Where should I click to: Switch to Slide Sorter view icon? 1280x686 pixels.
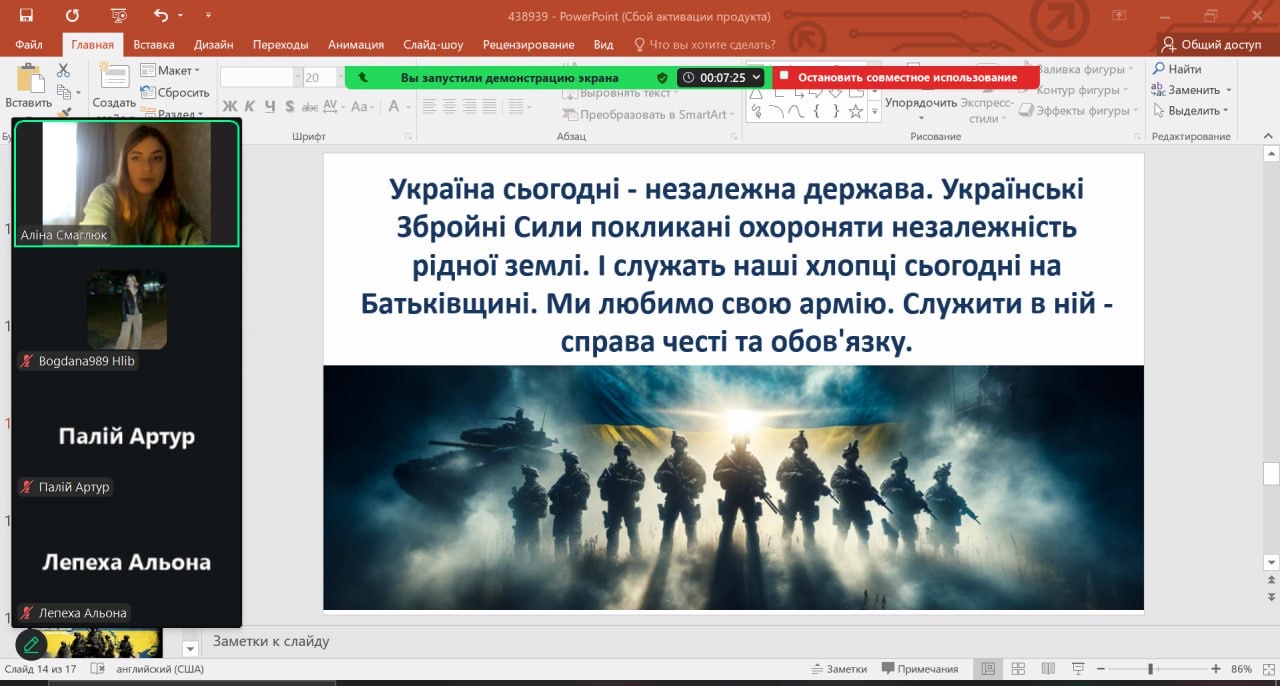point(1018,668)
